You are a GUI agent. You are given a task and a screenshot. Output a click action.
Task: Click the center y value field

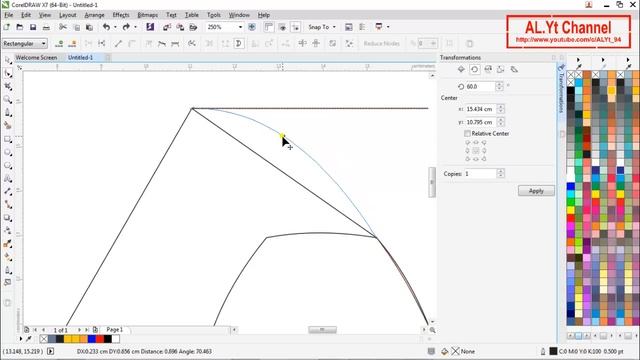(481, 122)
